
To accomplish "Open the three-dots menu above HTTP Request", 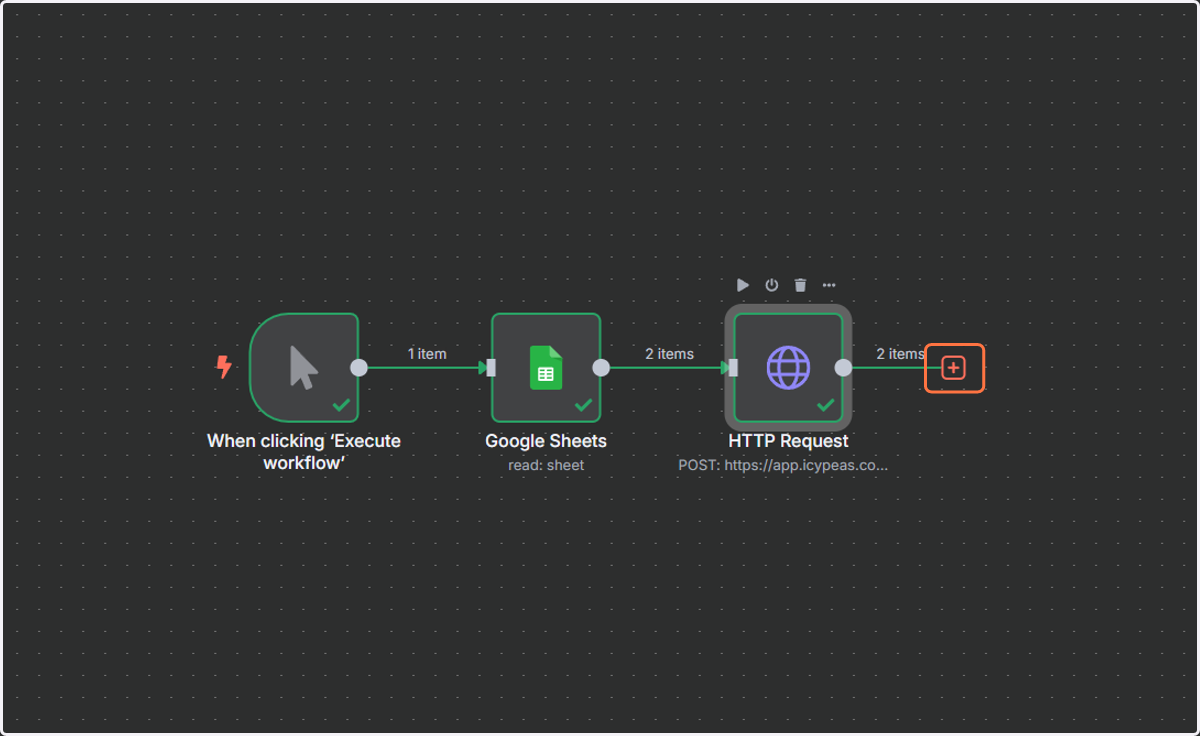I will pos(829,285).
